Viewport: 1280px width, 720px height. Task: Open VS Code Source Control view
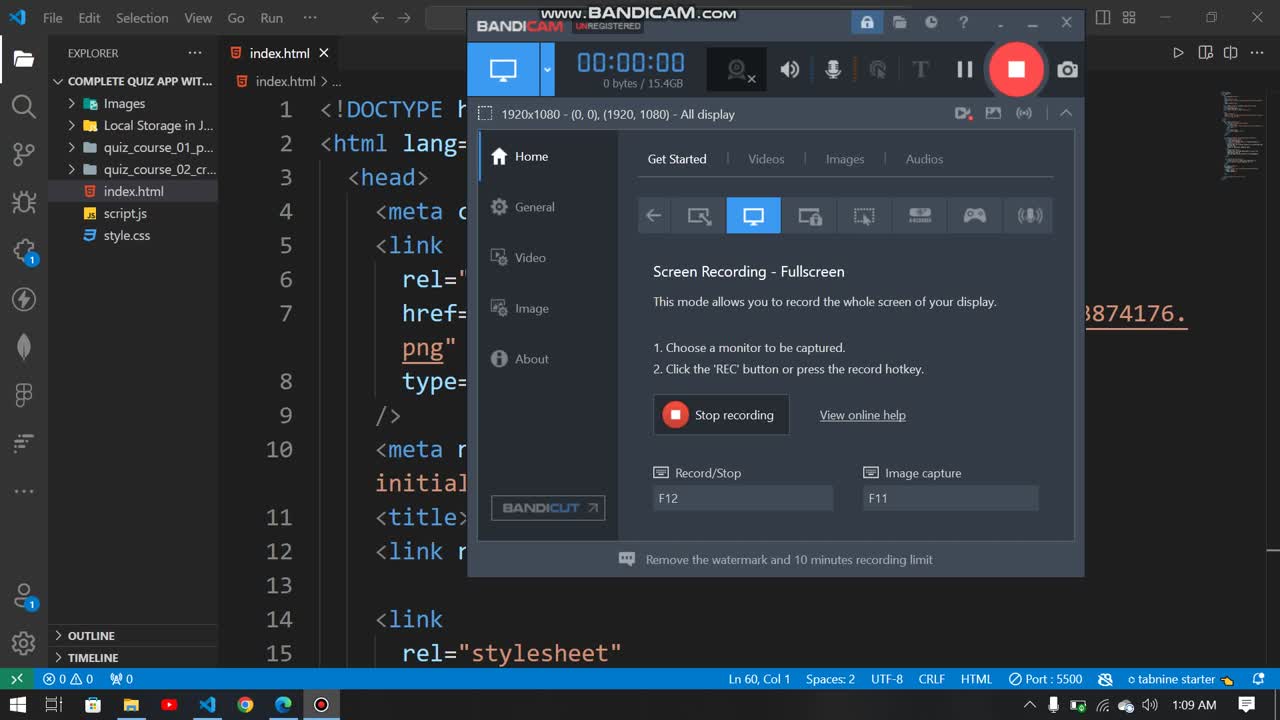point(24,154)
